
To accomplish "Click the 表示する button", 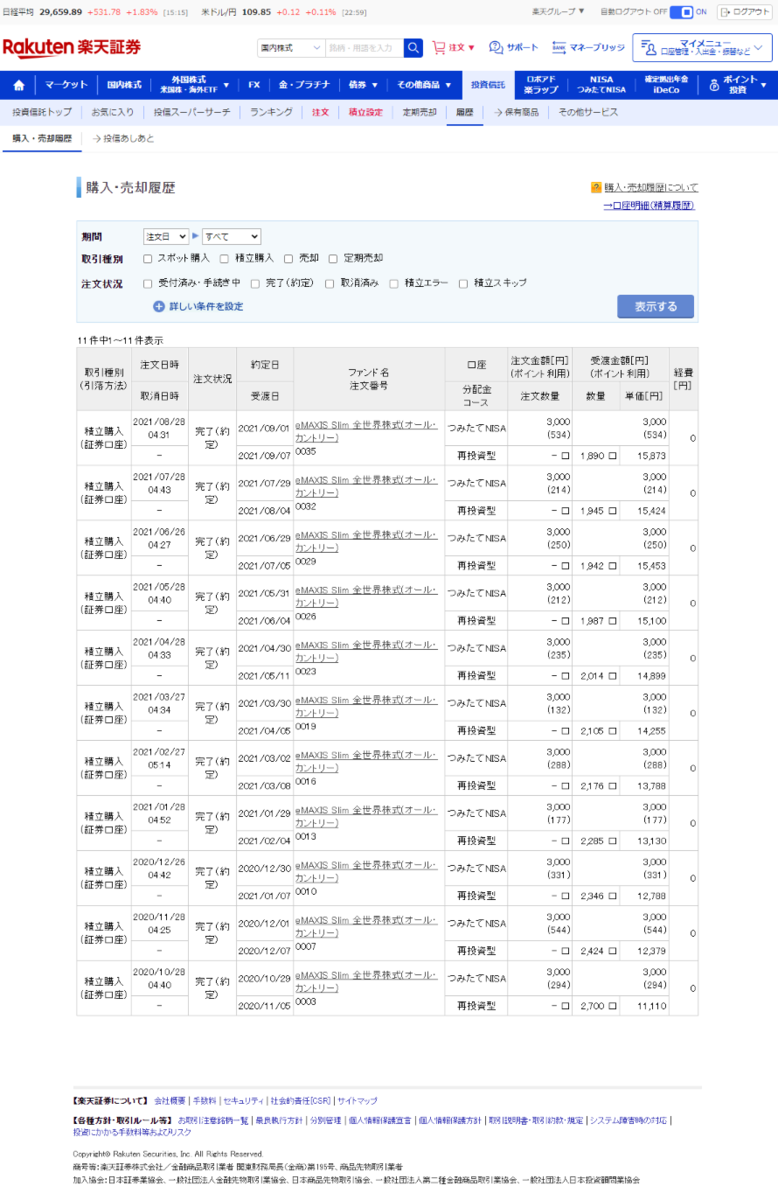I will (x=655, y=307).
